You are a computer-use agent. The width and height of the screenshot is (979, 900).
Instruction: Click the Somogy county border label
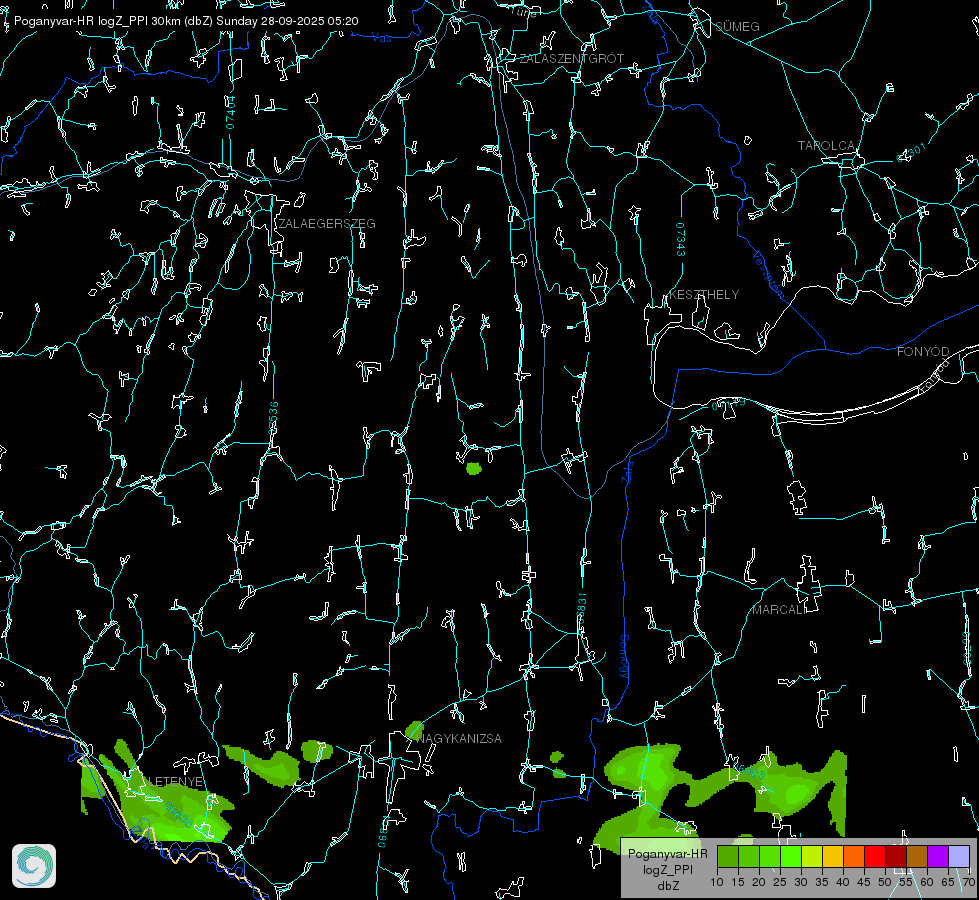(624, 657)
